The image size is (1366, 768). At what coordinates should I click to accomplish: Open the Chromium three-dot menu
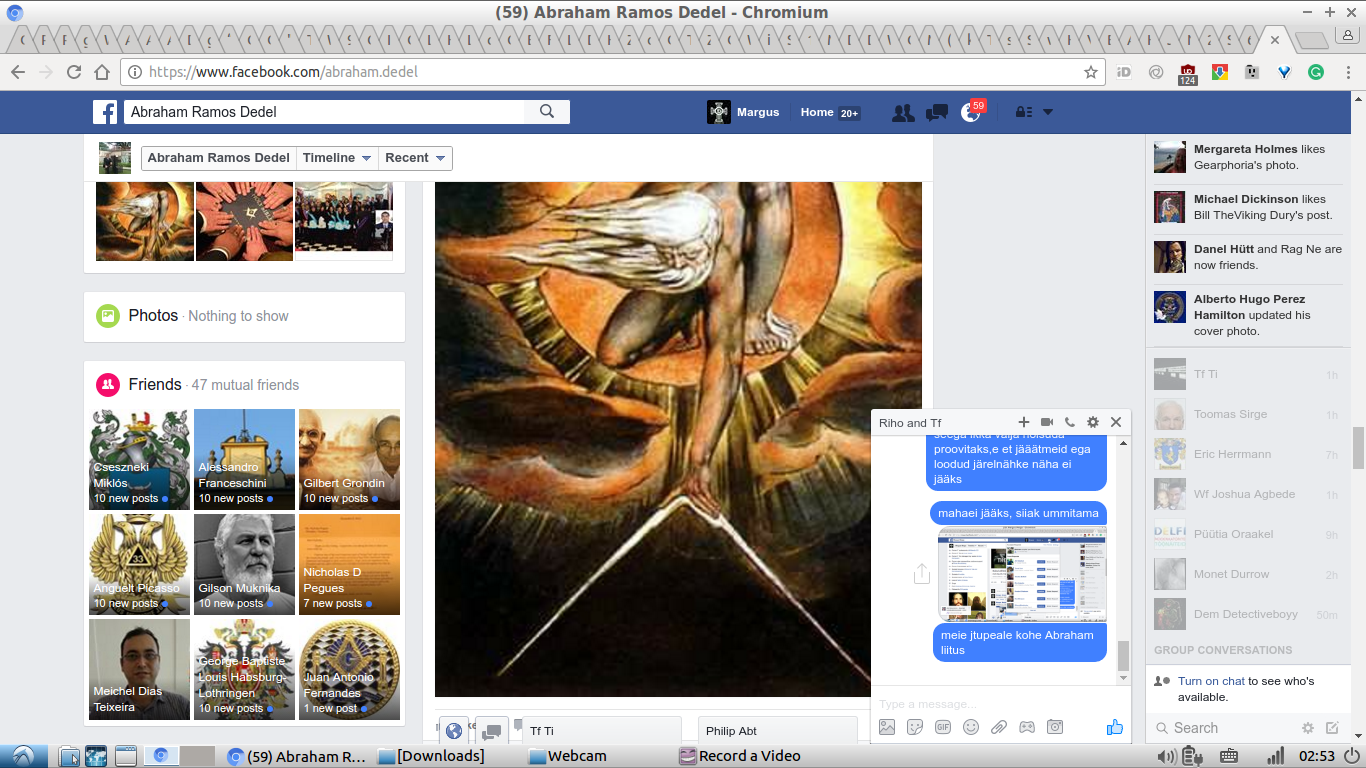point(1349,72)
